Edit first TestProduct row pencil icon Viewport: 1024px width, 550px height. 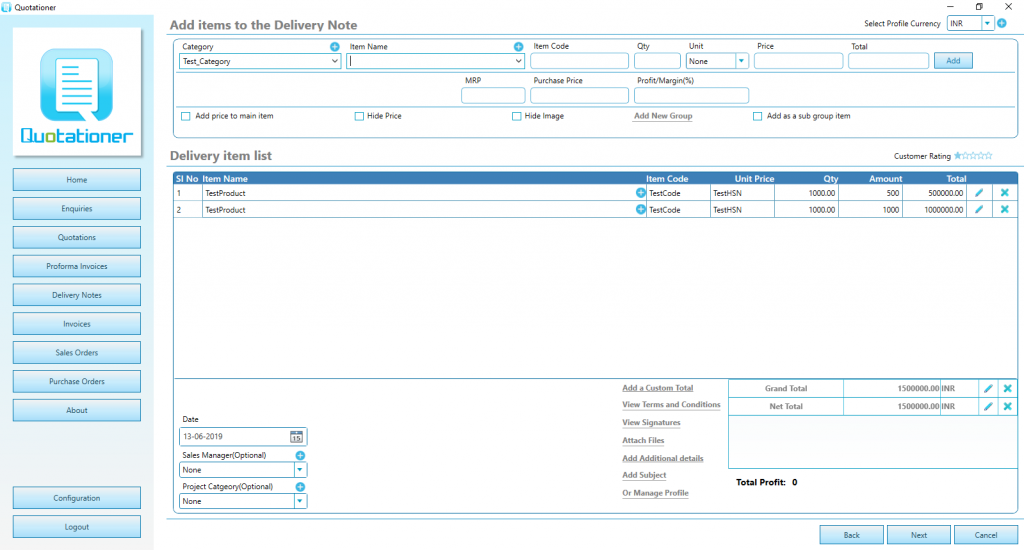click(979, 193)
